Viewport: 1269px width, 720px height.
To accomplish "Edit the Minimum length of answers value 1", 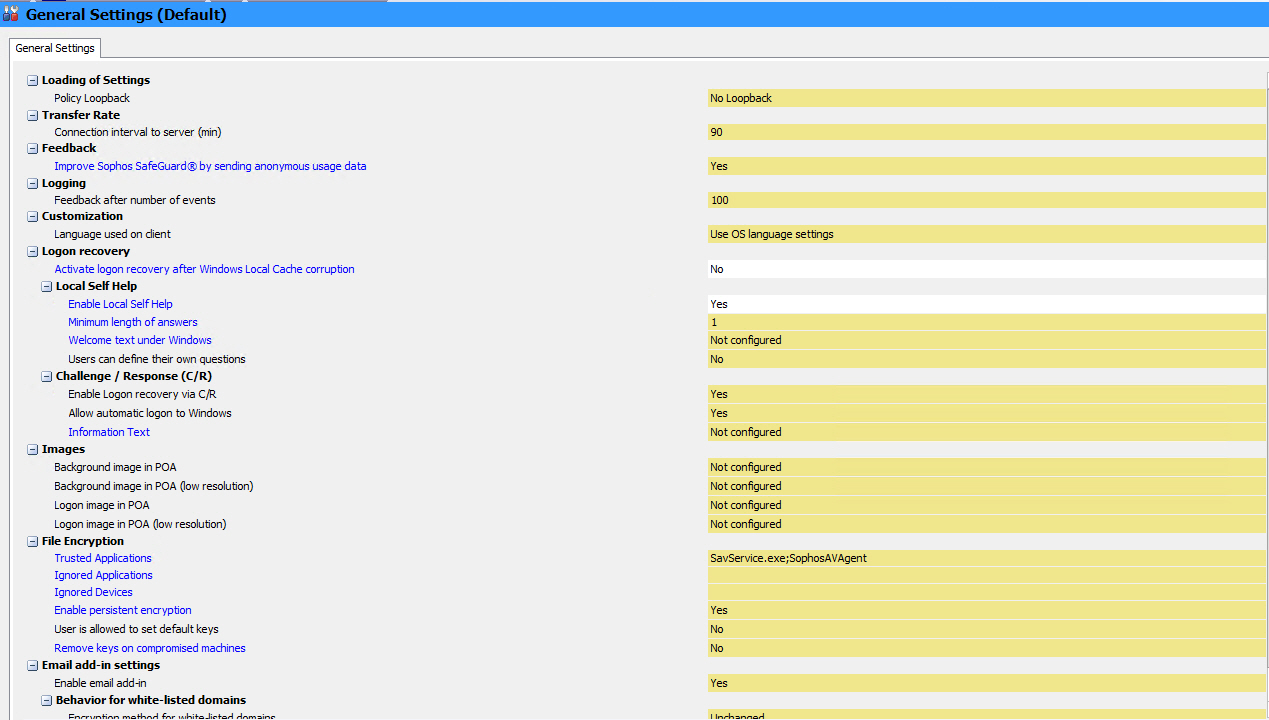I will point(986,322).
